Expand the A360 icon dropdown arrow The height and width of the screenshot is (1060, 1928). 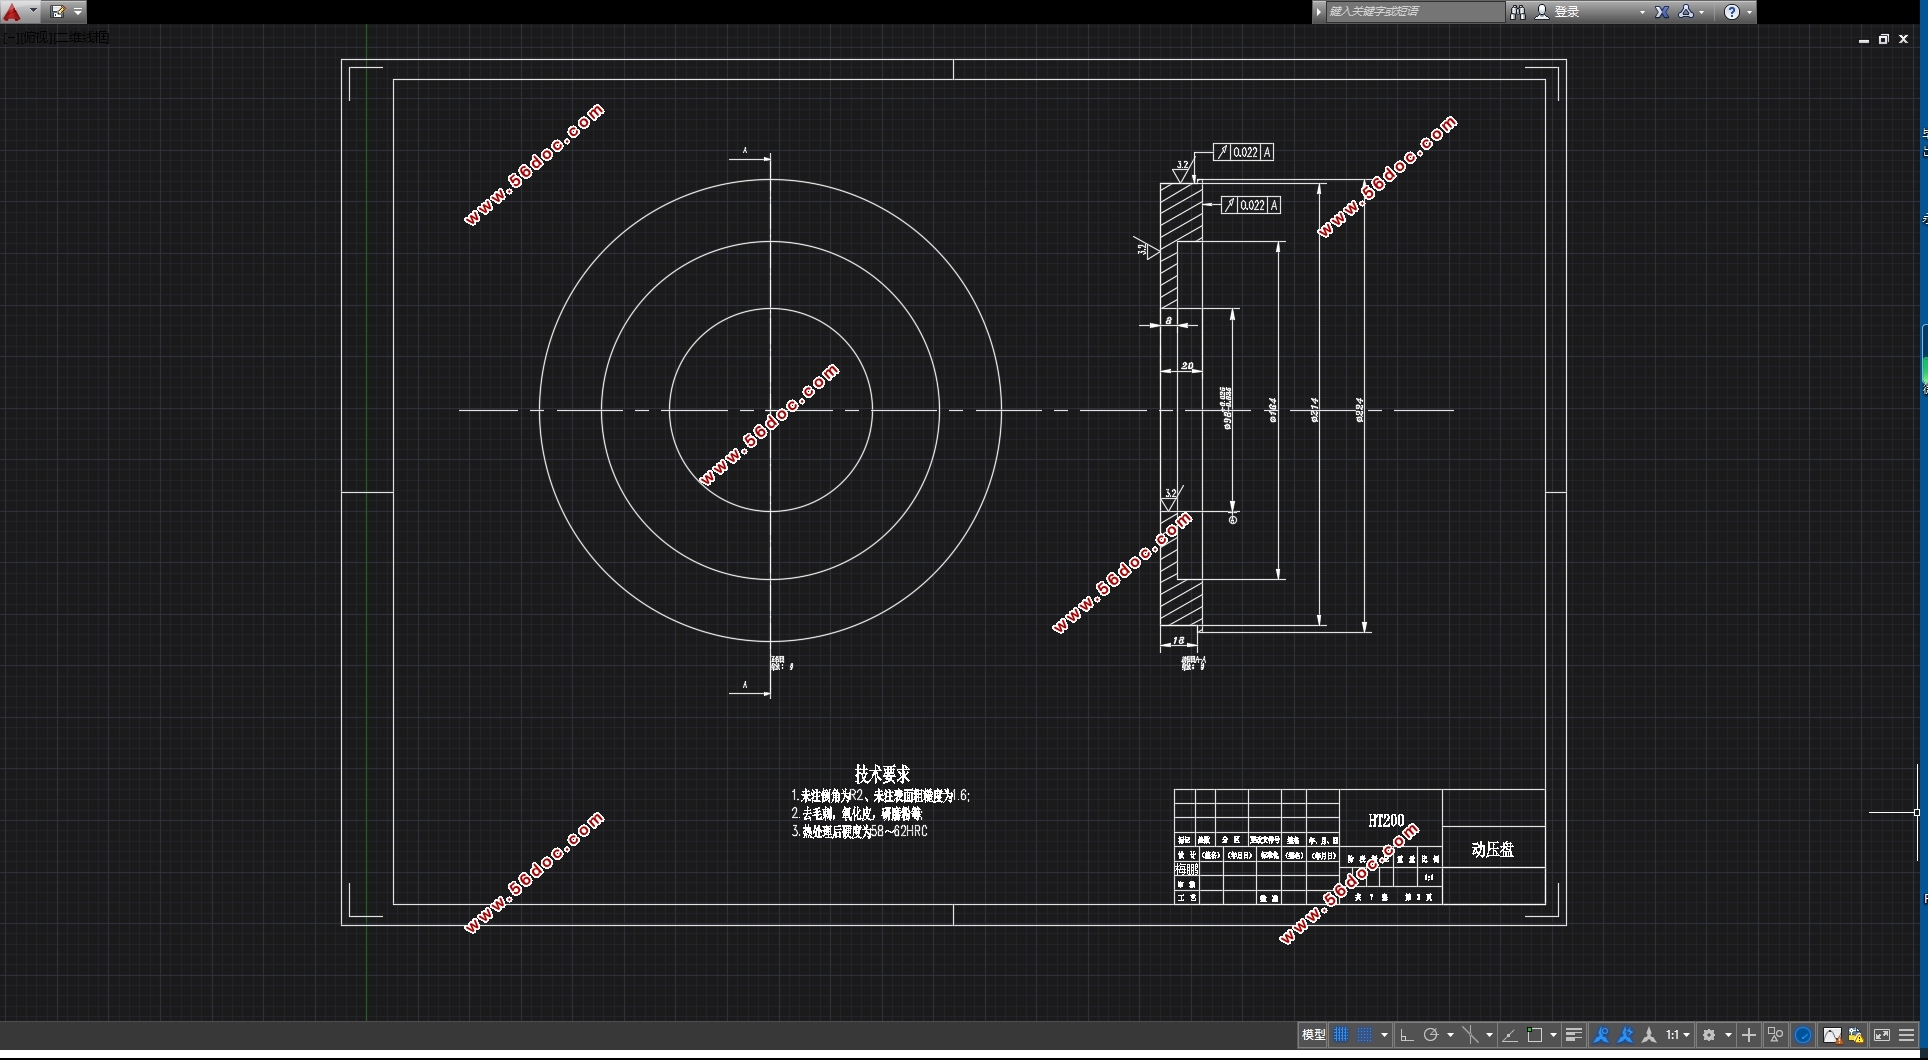coord(1702,12)
